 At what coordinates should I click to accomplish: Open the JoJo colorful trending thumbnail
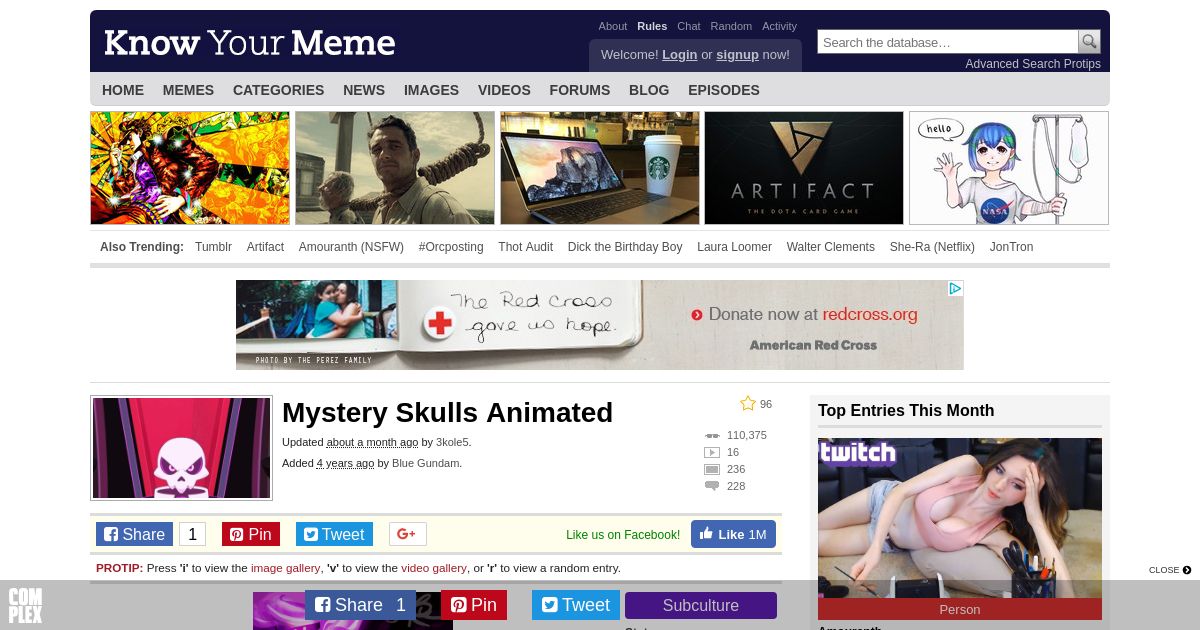190,168
